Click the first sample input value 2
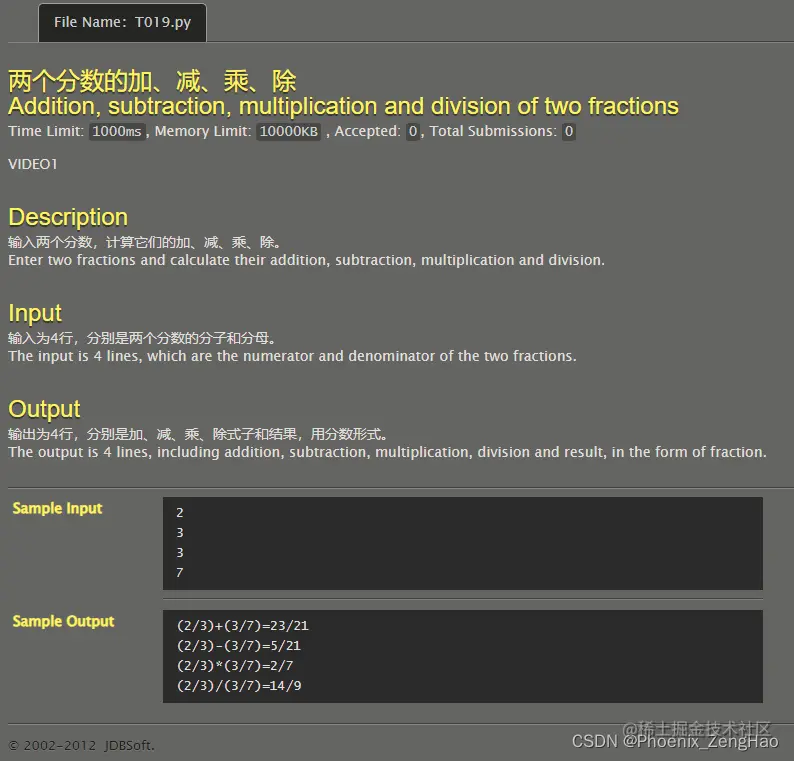Viewport: 794px width, 761px height. click(180, 512)
